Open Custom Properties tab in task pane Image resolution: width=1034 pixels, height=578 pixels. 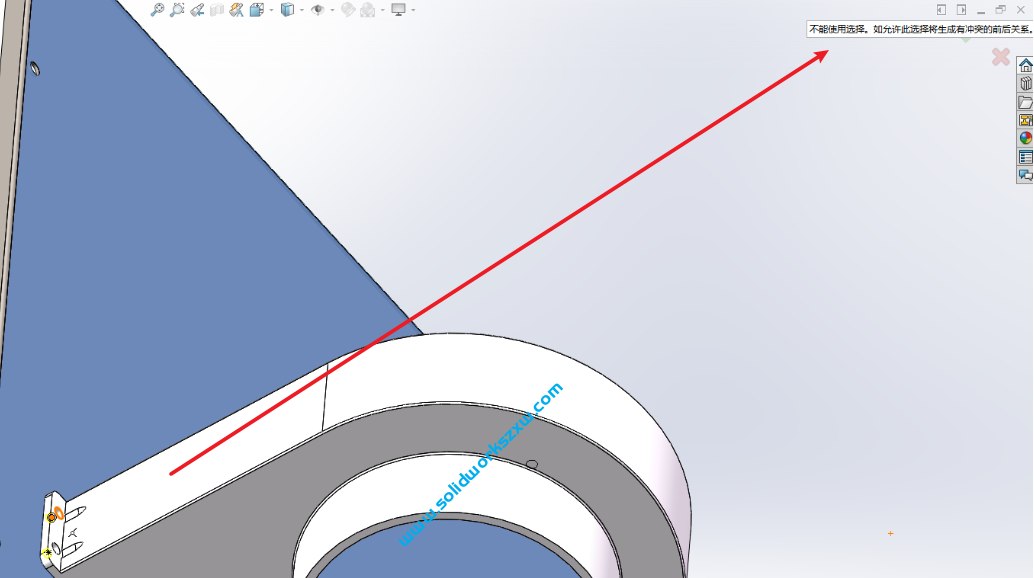[x=1025, y=157]
